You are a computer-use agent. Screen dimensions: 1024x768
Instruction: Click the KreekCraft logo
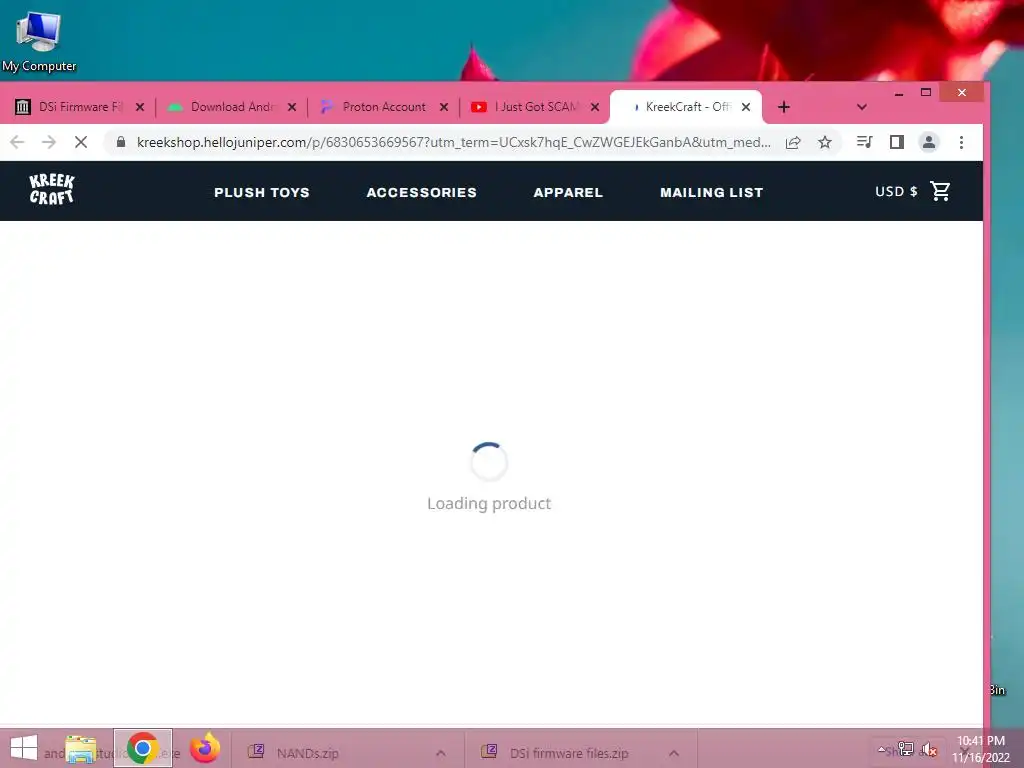click(x=52, y=189)
